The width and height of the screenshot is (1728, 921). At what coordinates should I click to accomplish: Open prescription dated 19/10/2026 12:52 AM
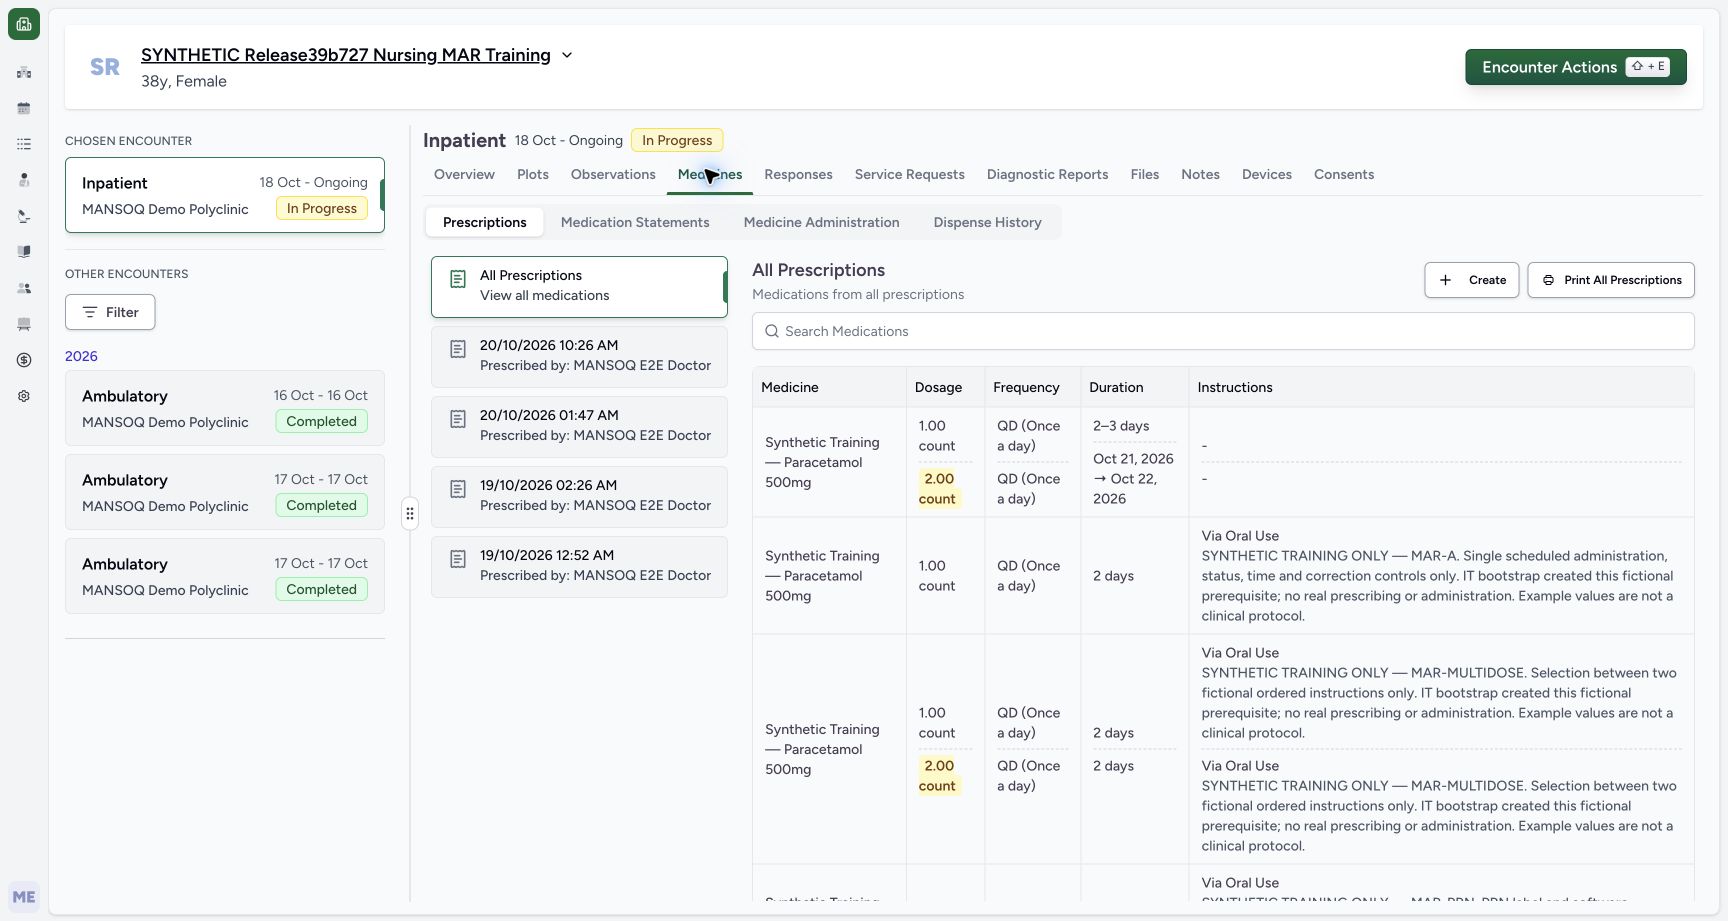click(x=579, y=566)
